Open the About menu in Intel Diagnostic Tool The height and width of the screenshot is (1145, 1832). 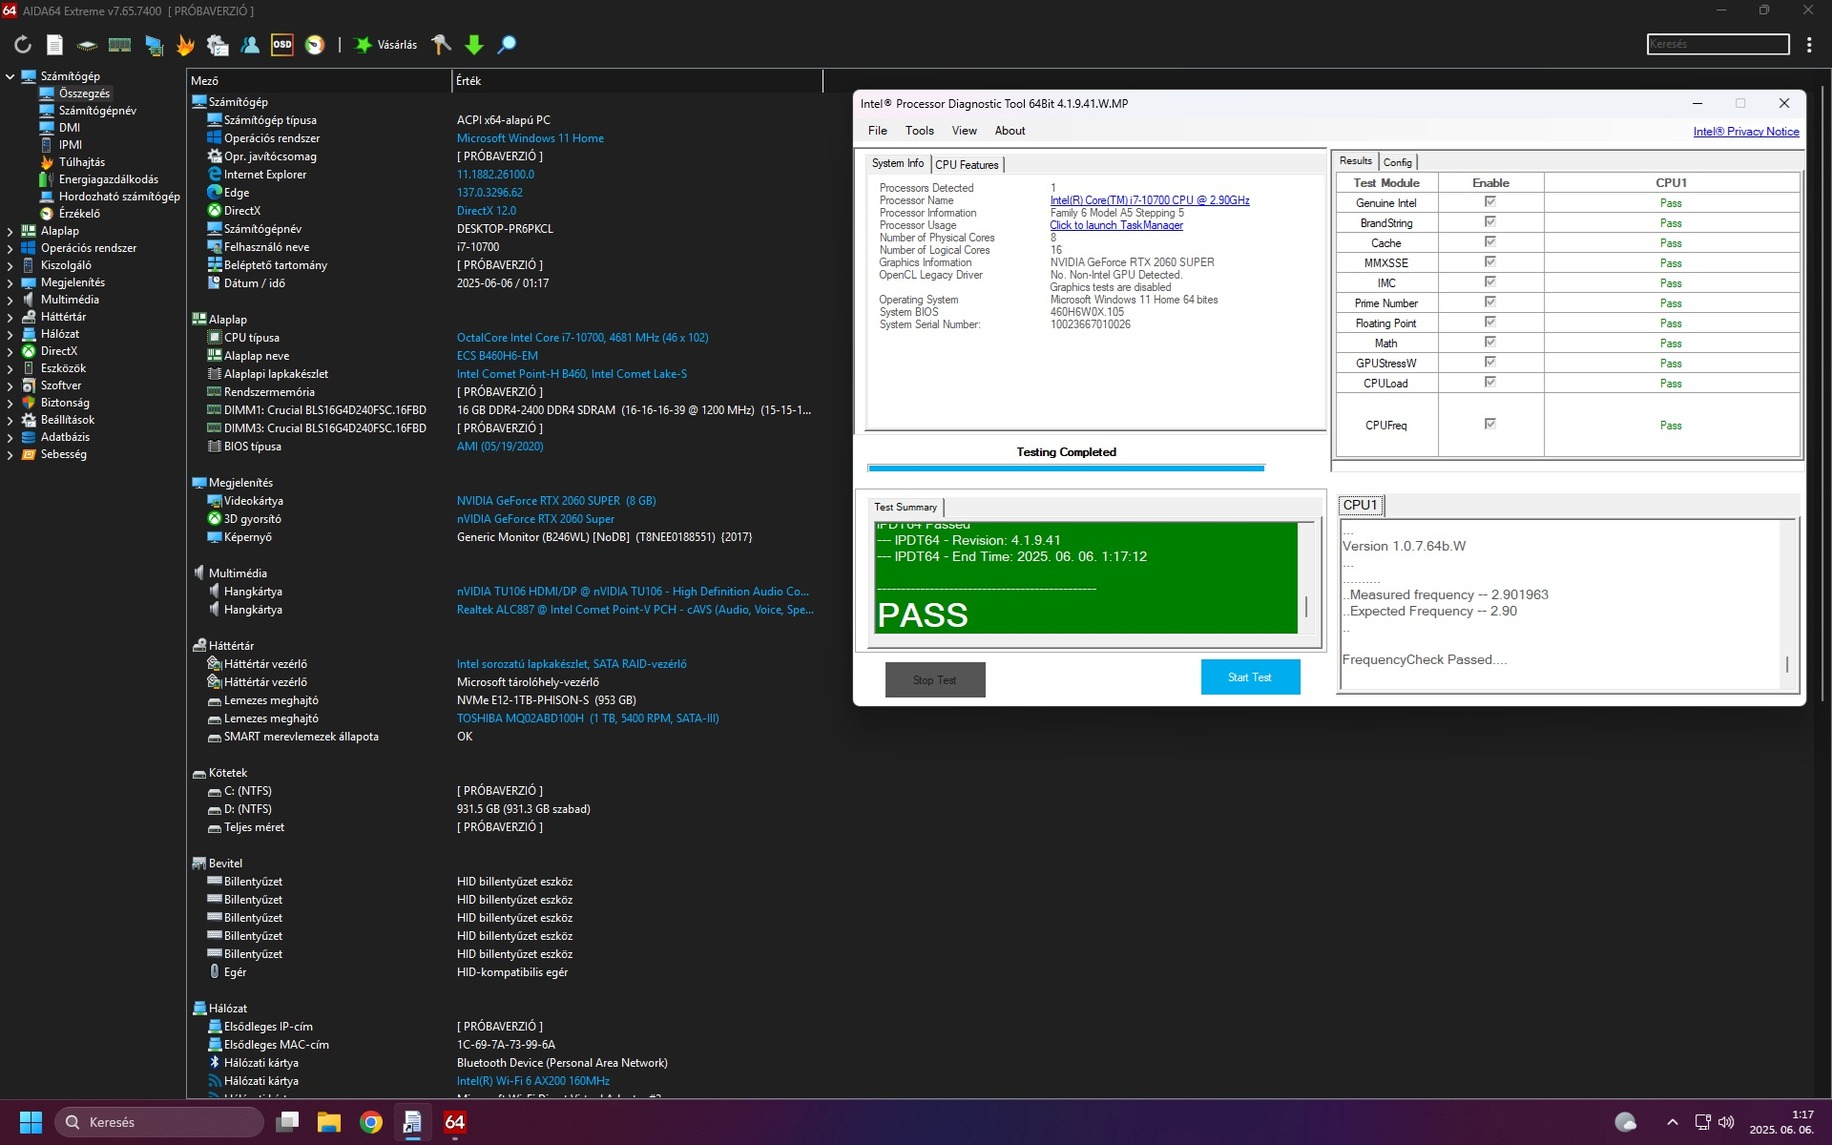pos(1009,131)
